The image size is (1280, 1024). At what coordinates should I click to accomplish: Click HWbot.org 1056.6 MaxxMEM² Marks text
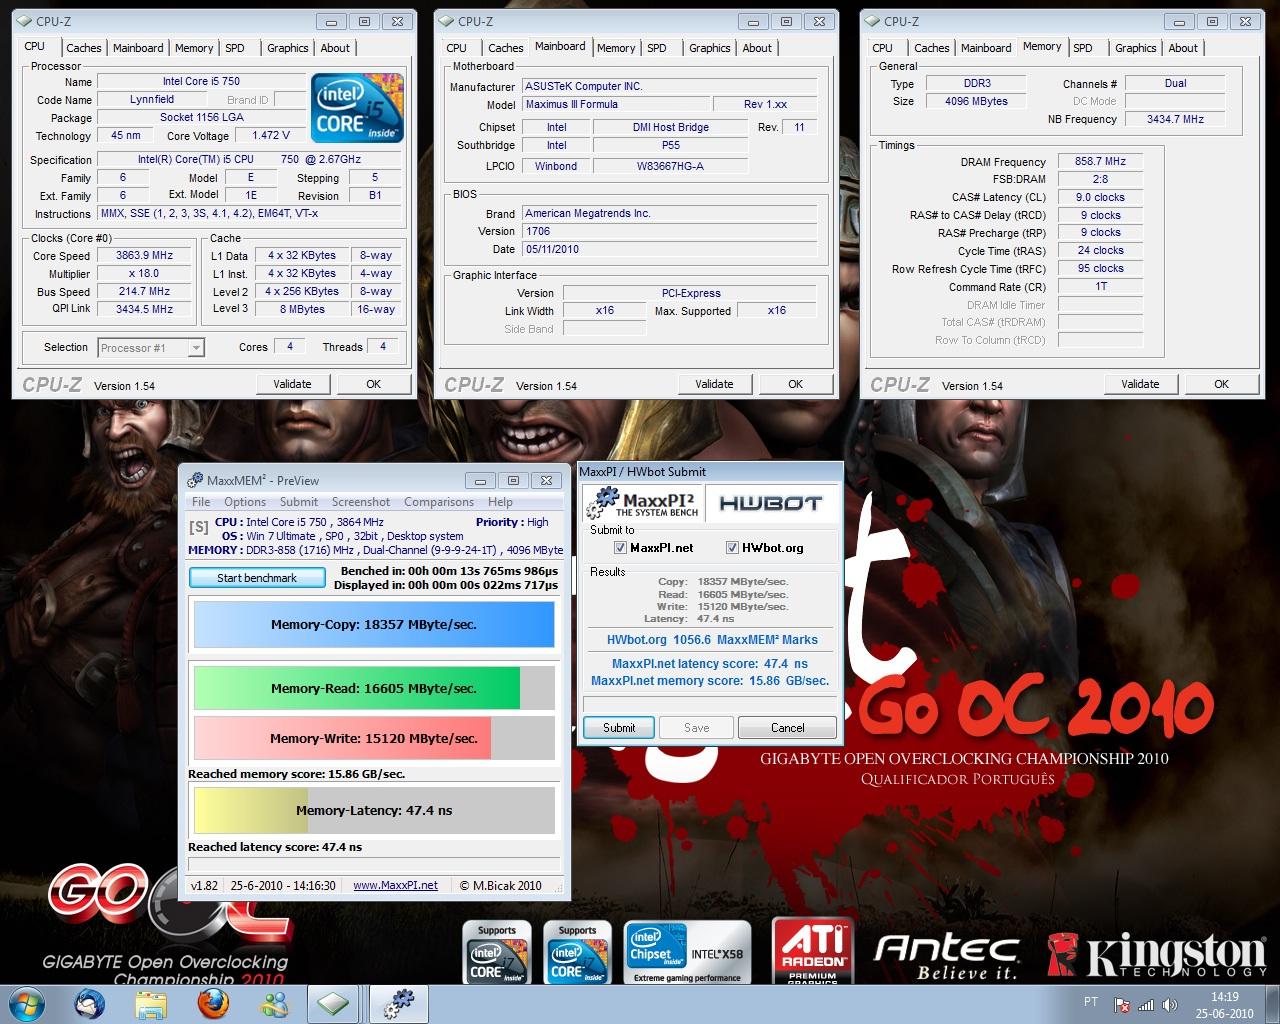point(712,640)
